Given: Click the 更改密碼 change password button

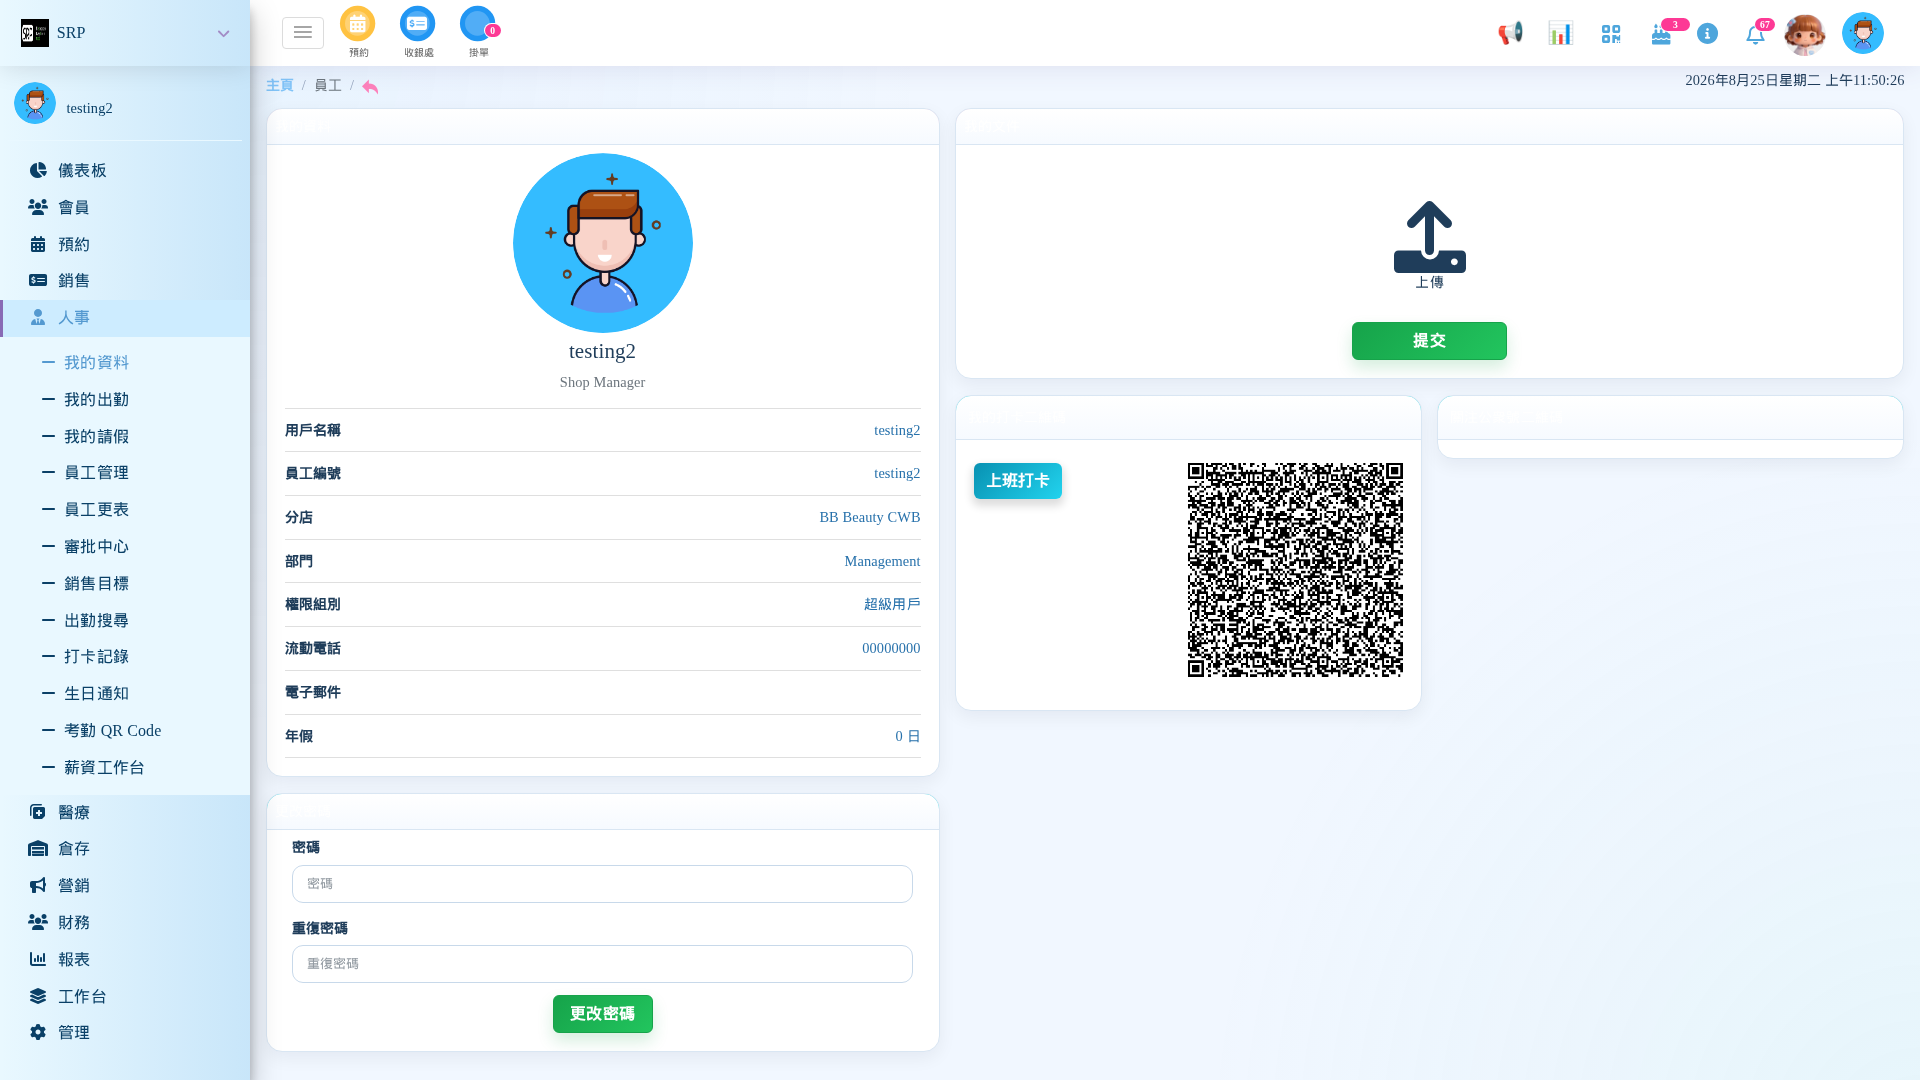Looking at the screenshot, I should click(x=603, y=1014).
